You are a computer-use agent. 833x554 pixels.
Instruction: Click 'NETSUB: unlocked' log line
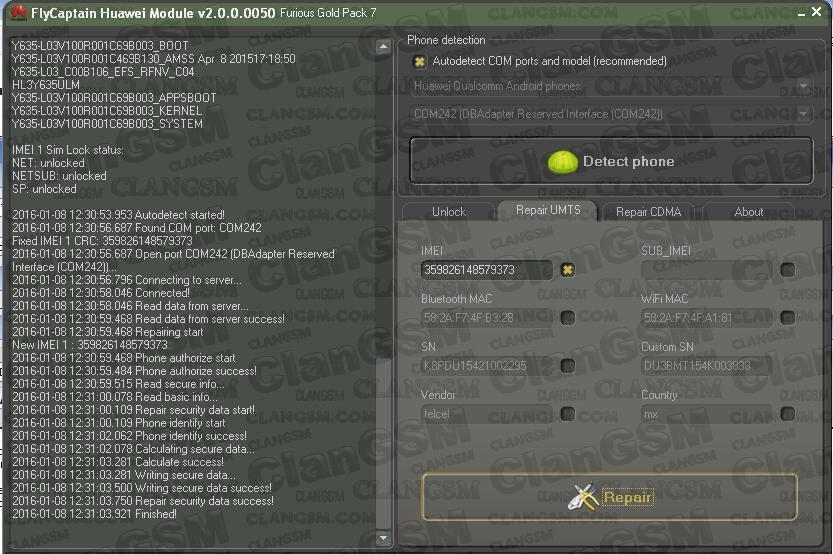59,176
